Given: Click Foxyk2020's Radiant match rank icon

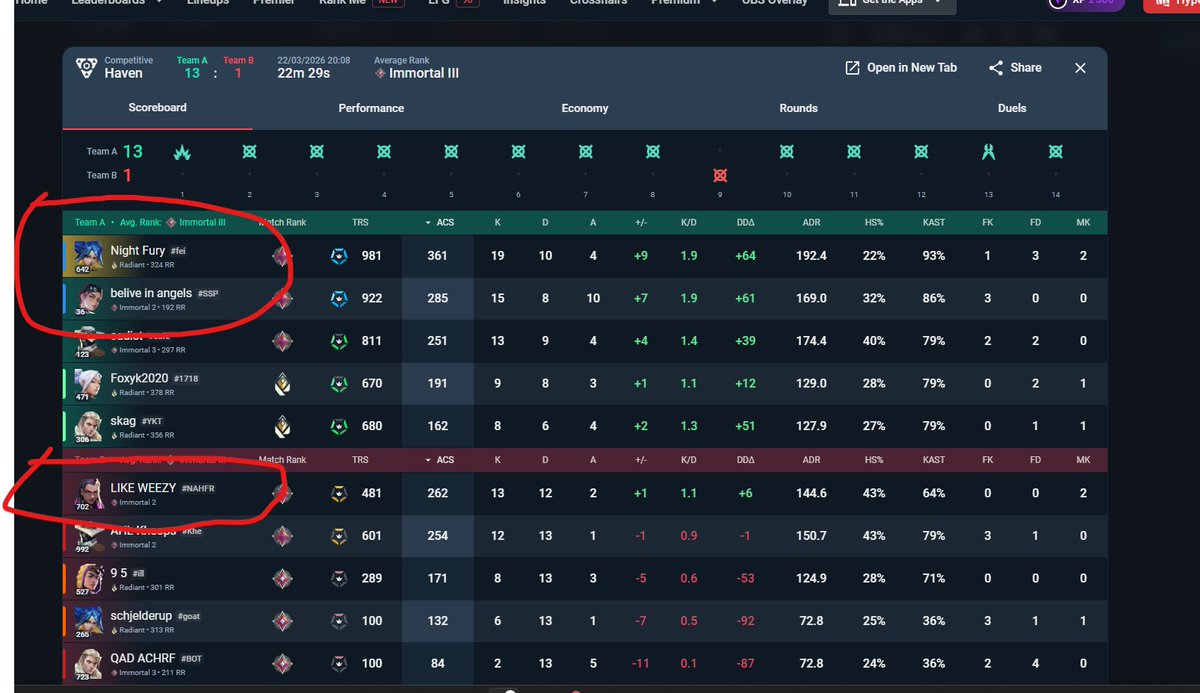Looking at the screenshot, I should click(x=283, y=383).
